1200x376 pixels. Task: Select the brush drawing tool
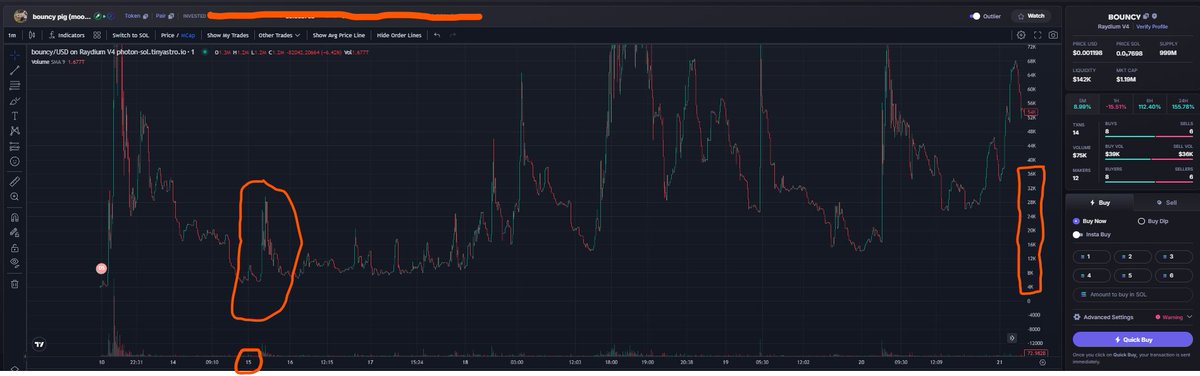(14, 101)
